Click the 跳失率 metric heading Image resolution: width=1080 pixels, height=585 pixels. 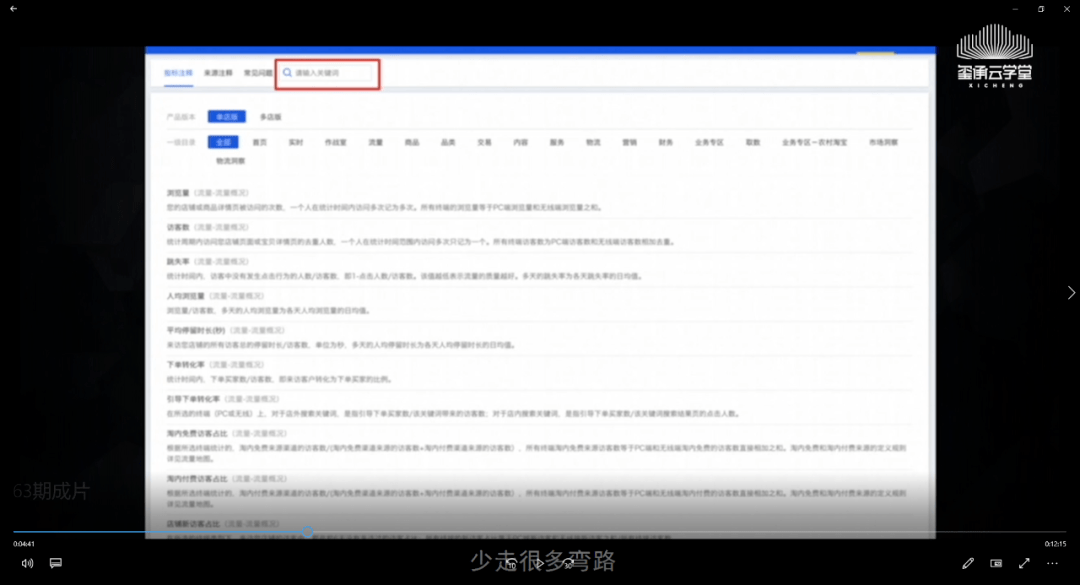pyautogui.click(x=178, y=262)
